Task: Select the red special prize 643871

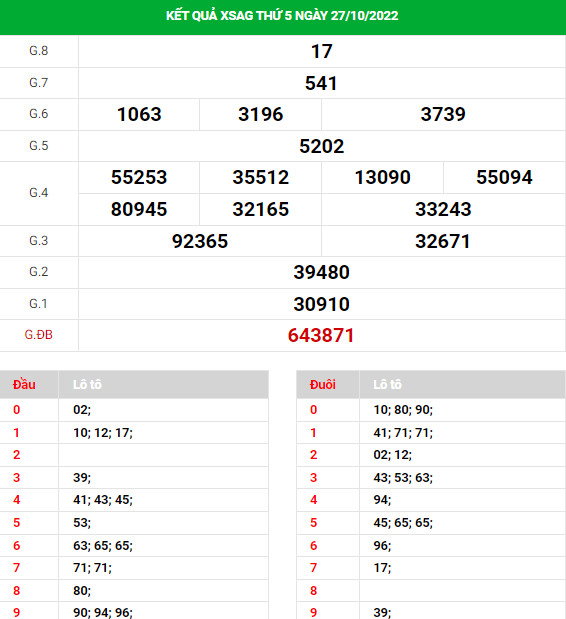Action: click(x=321, y=336)
